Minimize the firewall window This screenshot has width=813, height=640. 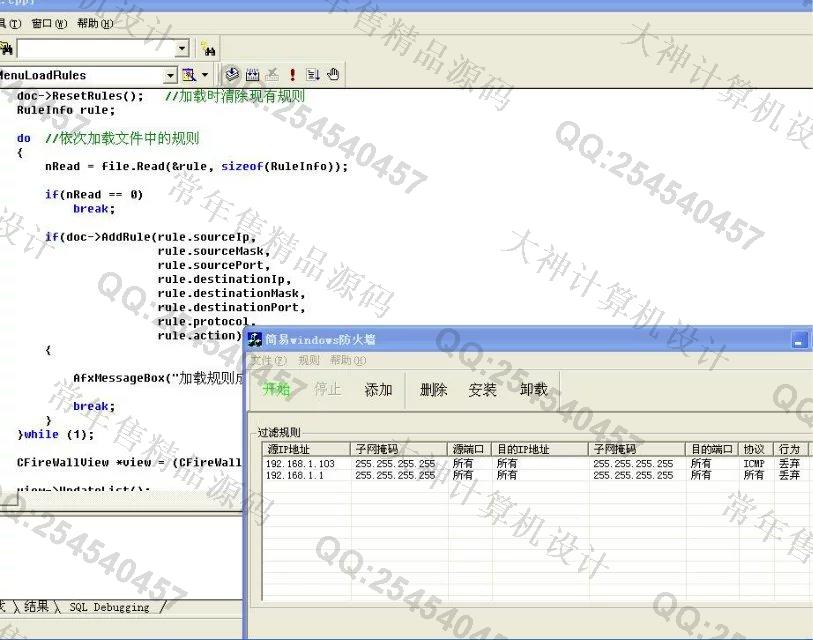pos(799,341)
